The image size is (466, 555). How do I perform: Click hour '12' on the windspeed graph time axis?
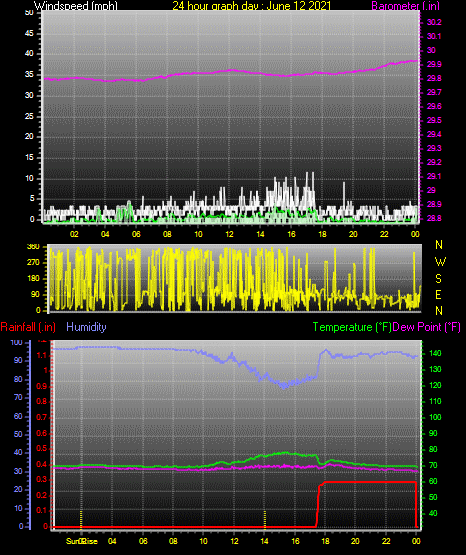229,234
